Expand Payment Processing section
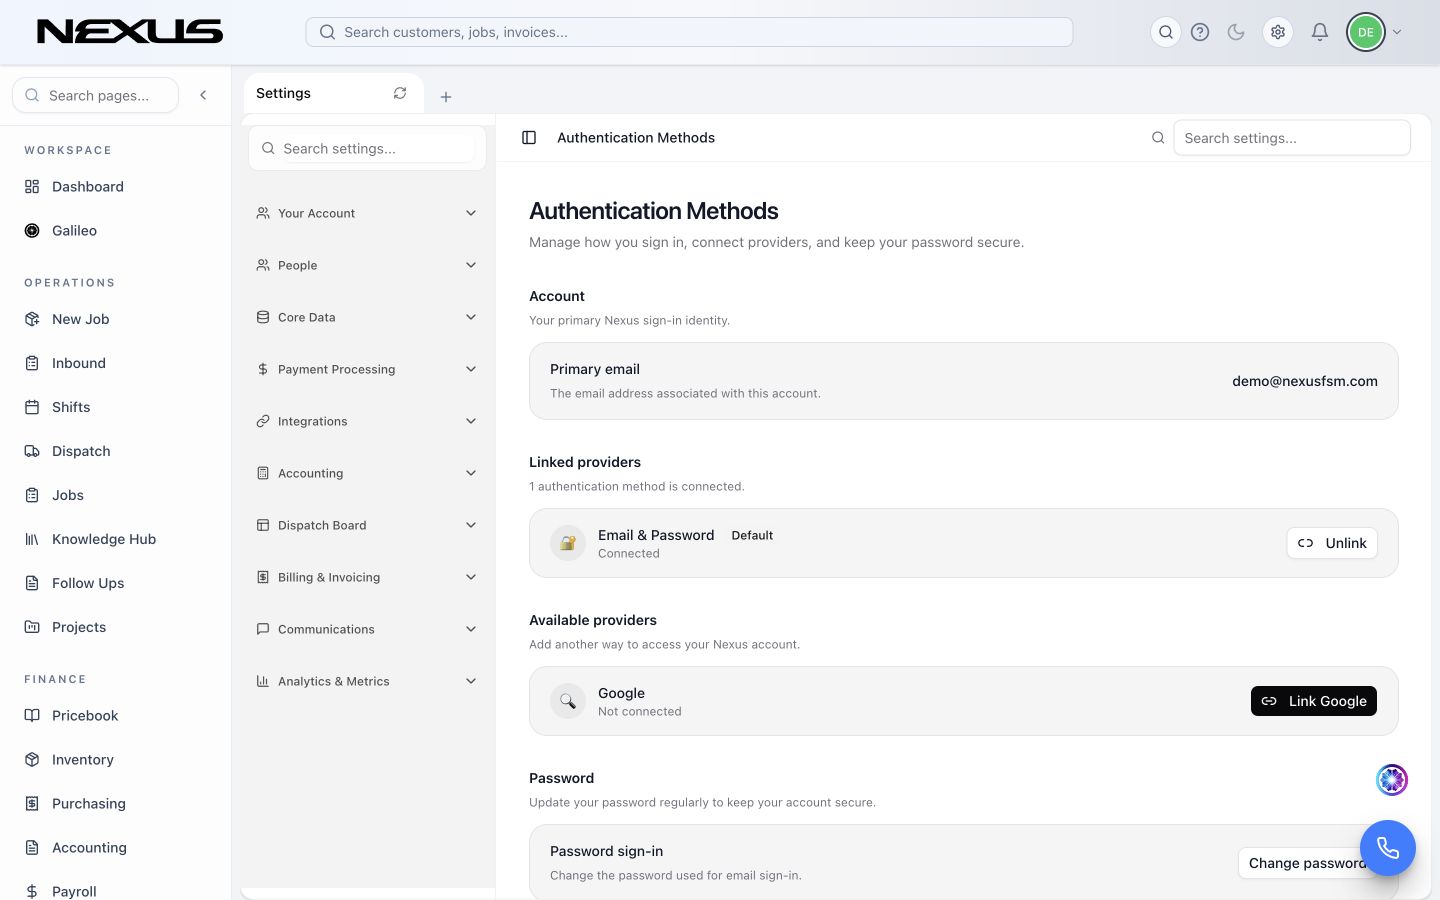 tap(367, 369)
